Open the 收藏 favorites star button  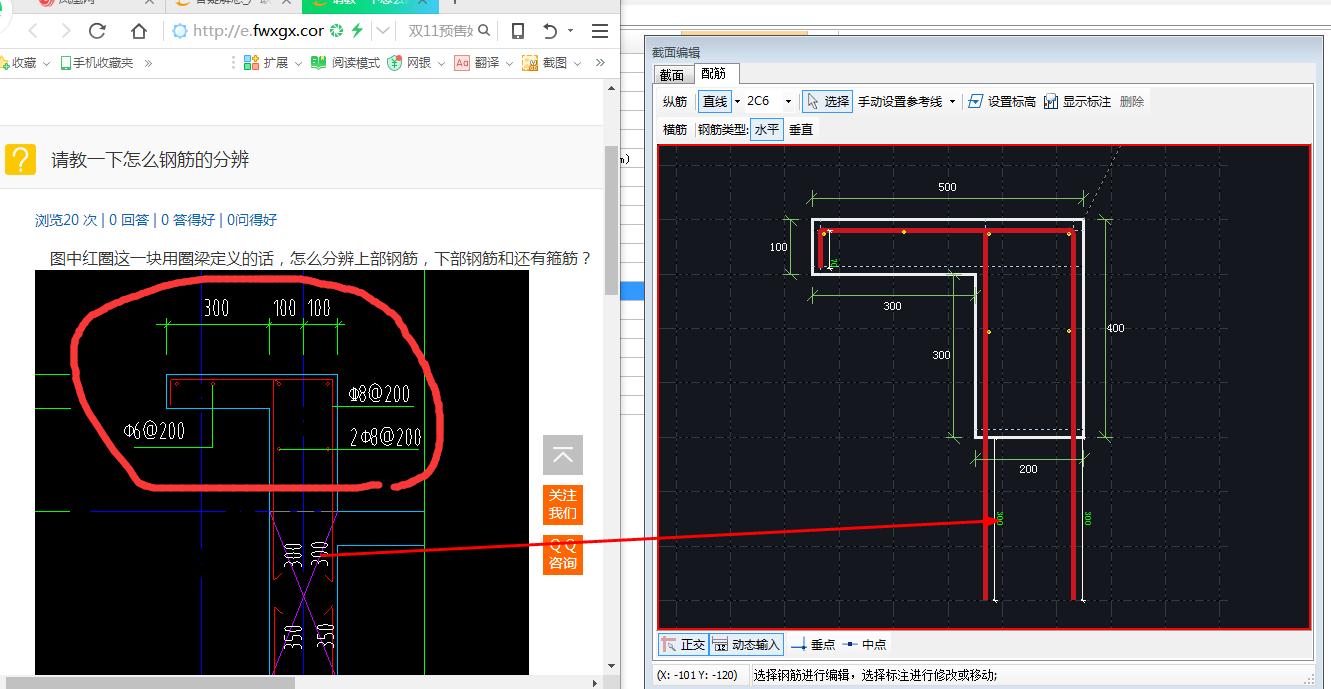coord(19,62)
